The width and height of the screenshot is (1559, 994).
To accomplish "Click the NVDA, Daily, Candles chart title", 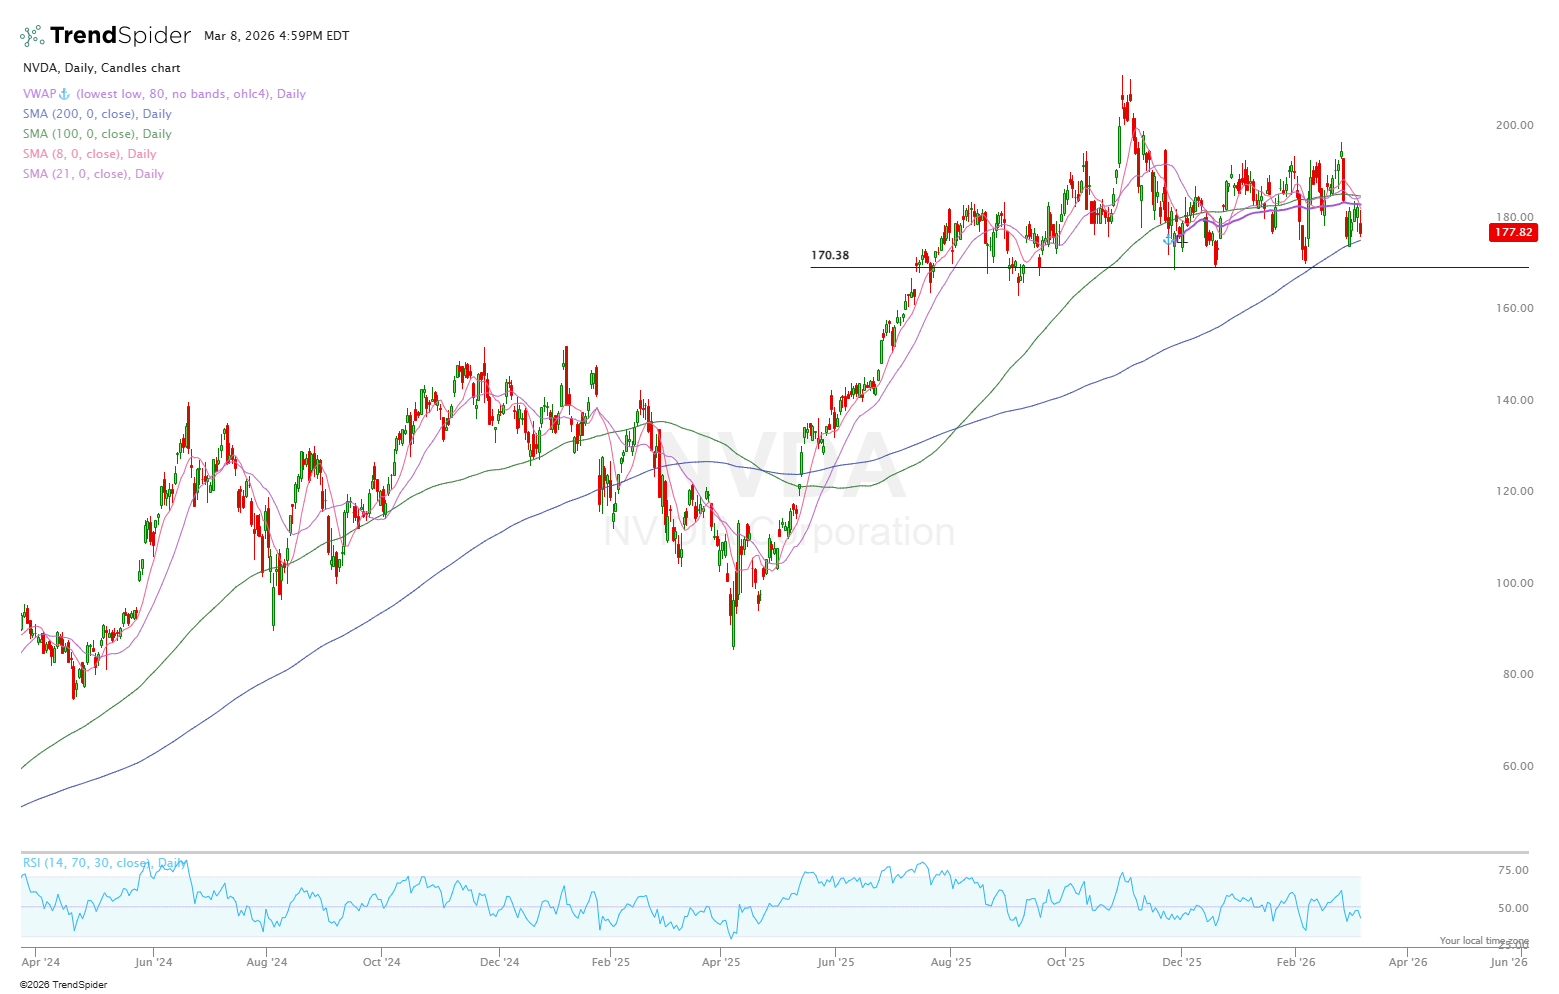I will [x=102, y=68].
